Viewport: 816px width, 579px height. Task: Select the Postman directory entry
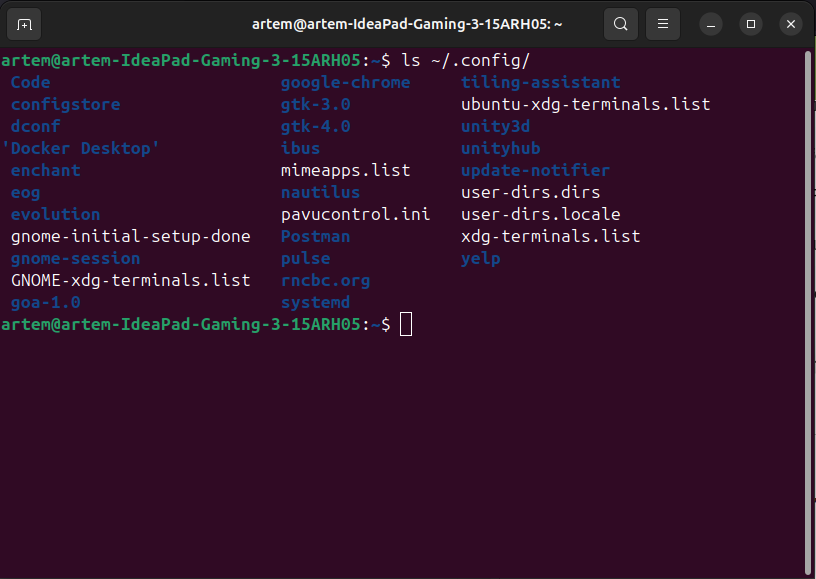point(315,236)
